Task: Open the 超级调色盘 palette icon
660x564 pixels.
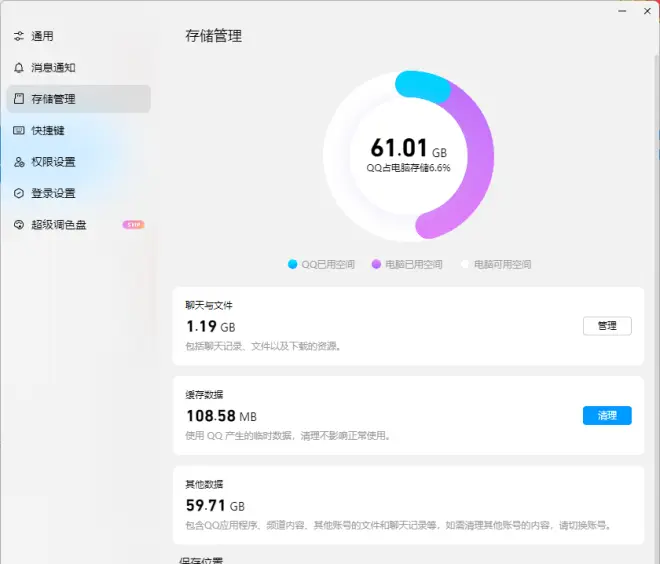Action: [19, 225]
